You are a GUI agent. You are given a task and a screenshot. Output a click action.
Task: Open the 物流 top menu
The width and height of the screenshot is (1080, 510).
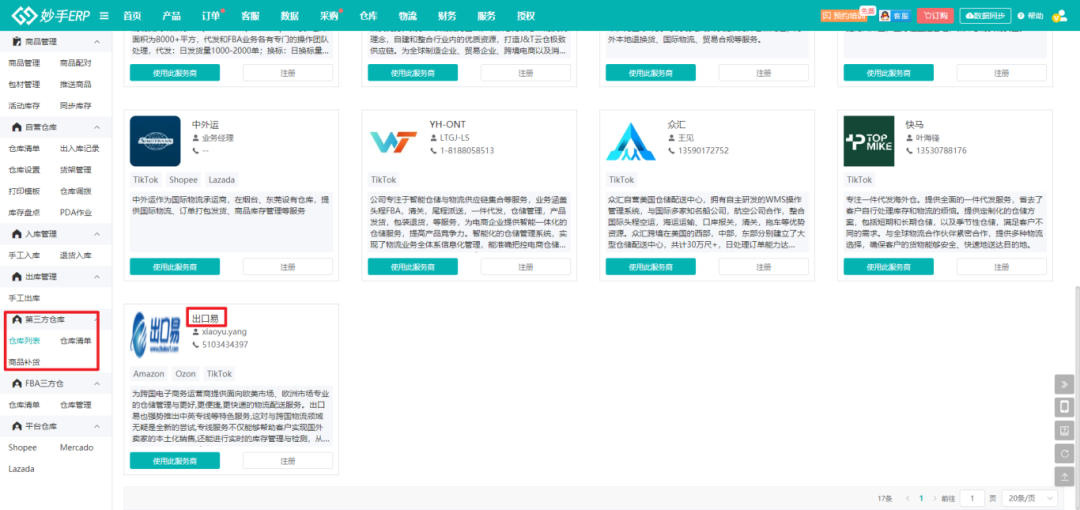[x=408, y=16]
